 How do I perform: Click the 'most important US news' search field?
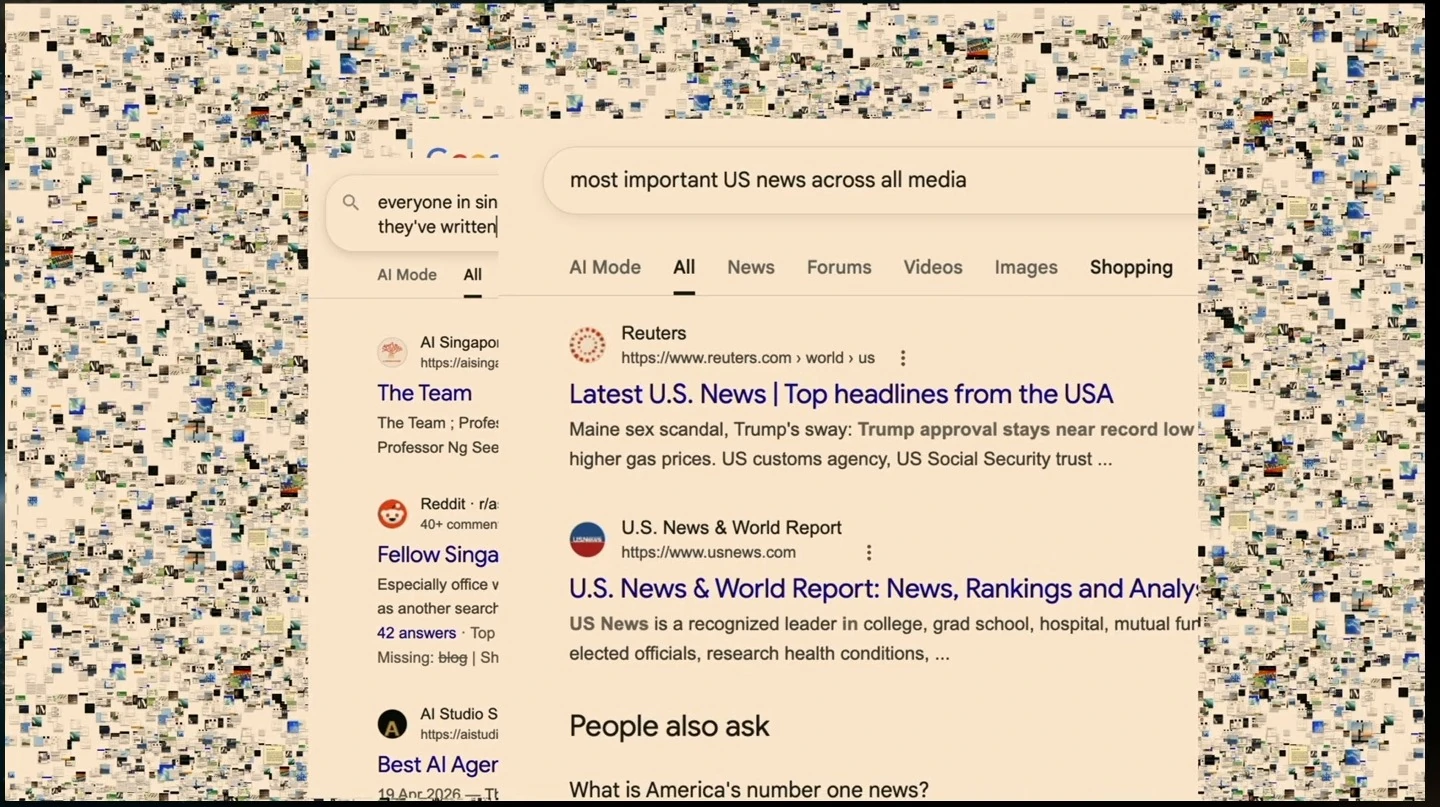click(870, 180)
